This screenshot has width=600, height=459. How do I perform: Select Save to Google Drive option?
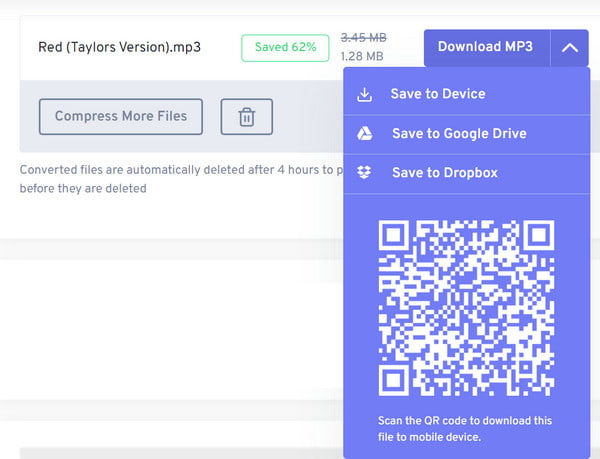pos(466,134)
